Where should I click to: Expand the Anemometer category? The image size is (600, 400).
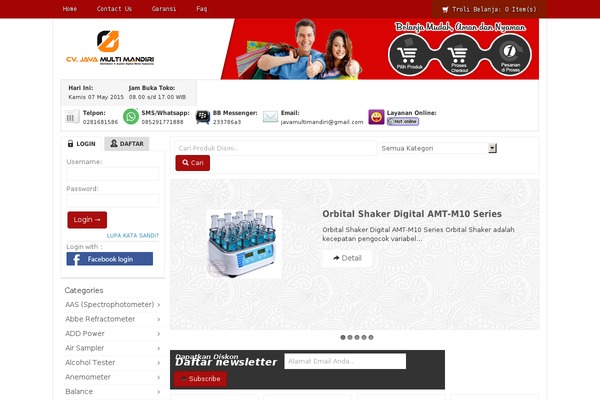pyautogui.click(x=112, y=377)
